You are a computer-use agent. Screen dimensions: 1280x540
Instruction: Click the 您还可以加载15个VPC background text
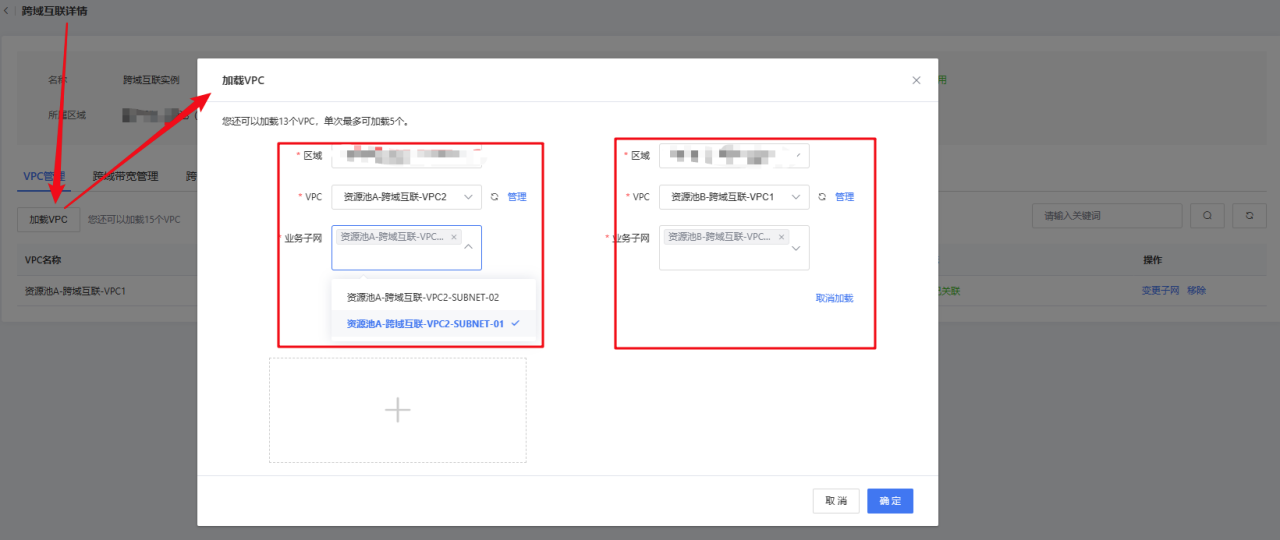134,219
